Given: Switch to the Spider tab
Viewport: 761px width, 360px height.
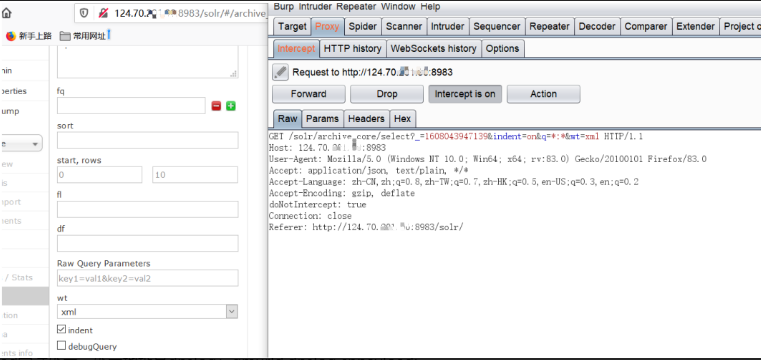Looking at the screenshot, I should tap(363, 27).
